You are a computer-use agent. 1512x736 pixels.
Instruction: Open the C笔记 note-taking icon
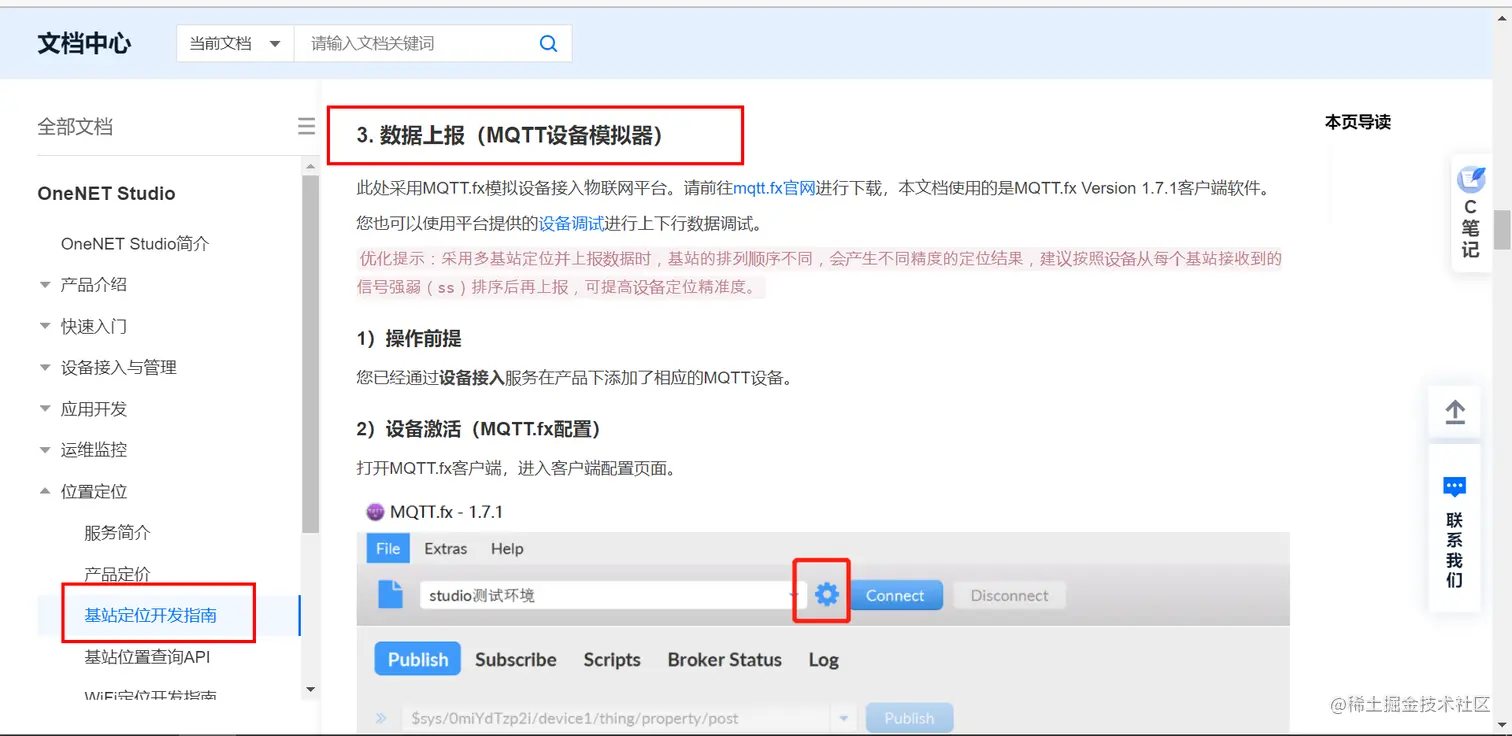[1469, 212]
